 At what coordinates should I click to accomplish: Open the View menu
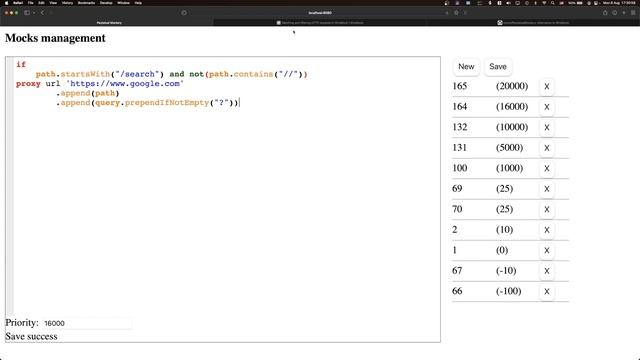click(x=53, y=3)
